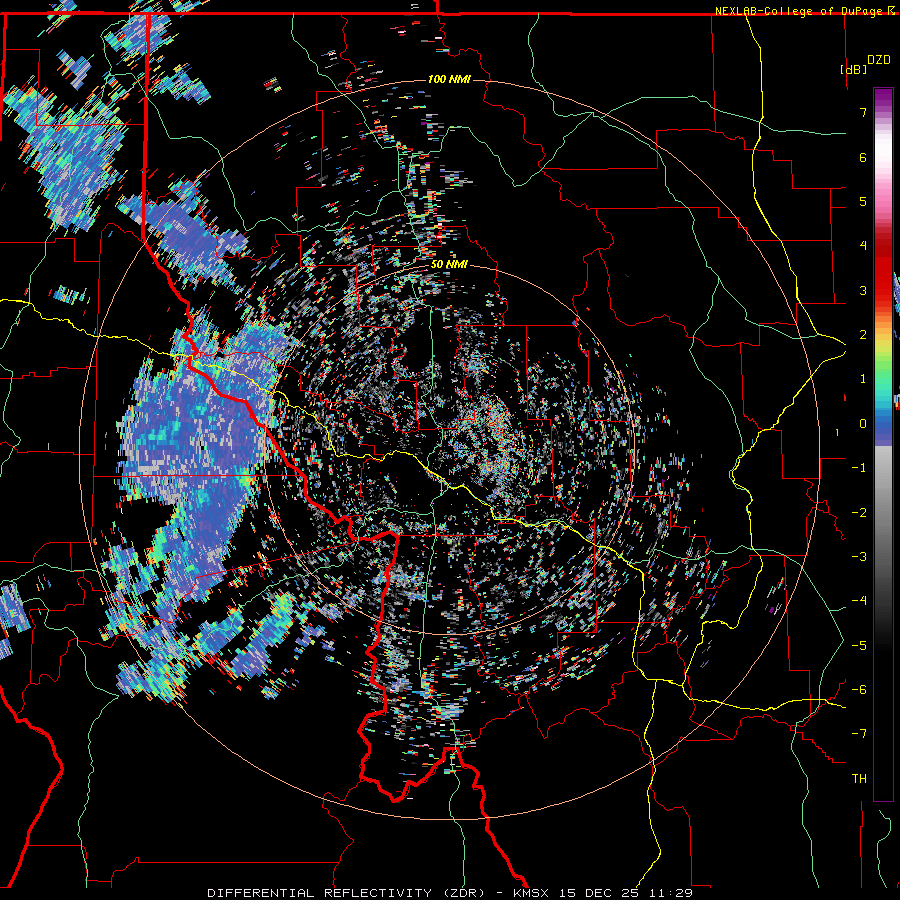
Task: Click the DZD legend title
Action: (878, 60)
